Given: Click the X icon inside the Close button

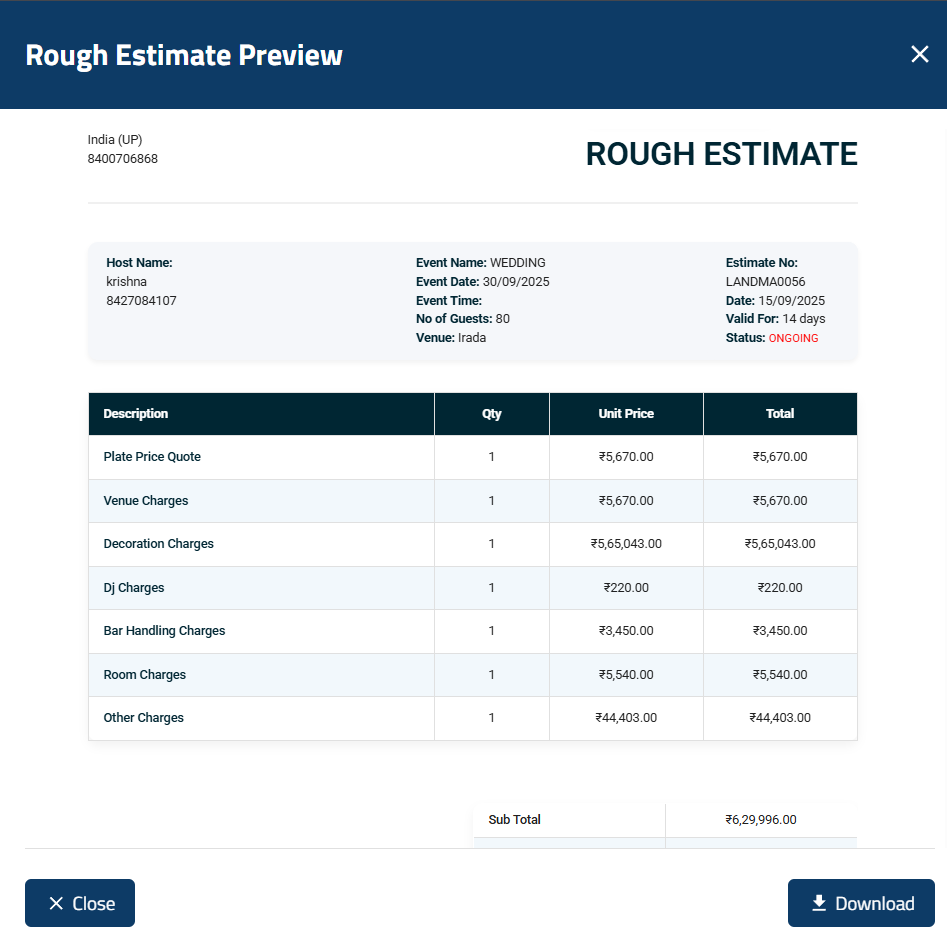Looking at the screenshot, I should (x=56, y=903).
